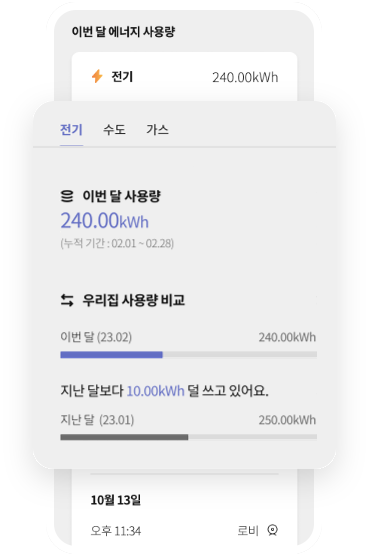Click the large blue 240.00kWh value
This screenshot has height=560, width=370.
[105, 220]
